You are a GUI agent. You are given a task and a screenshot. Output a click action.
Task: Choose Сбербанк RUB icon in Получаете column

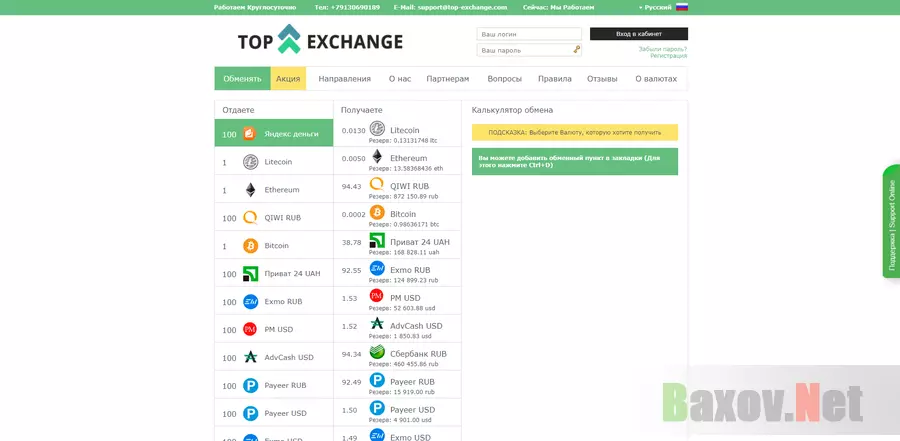point(377,352)
